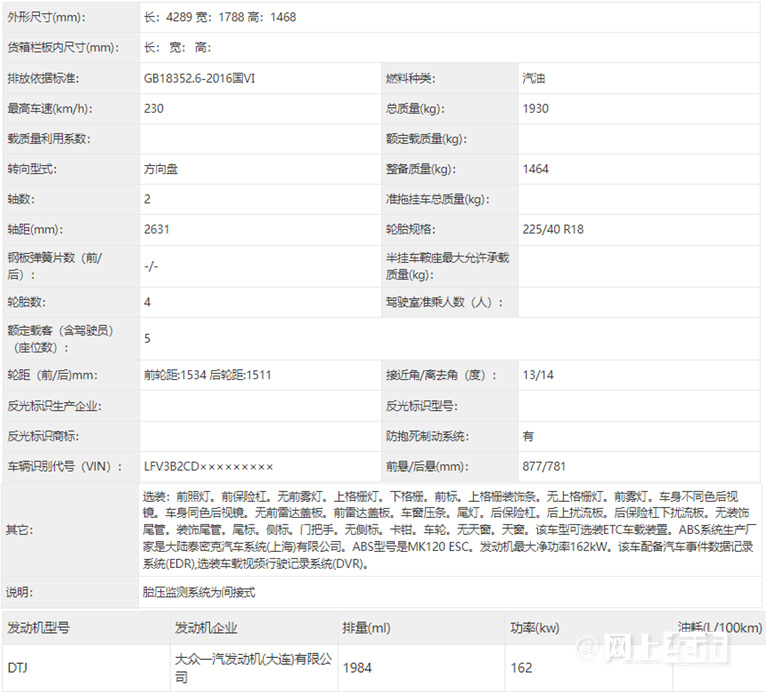The width and height of the screenshot is (766, 692).
Task: Select the engine model DTJ
Action: 18,668
